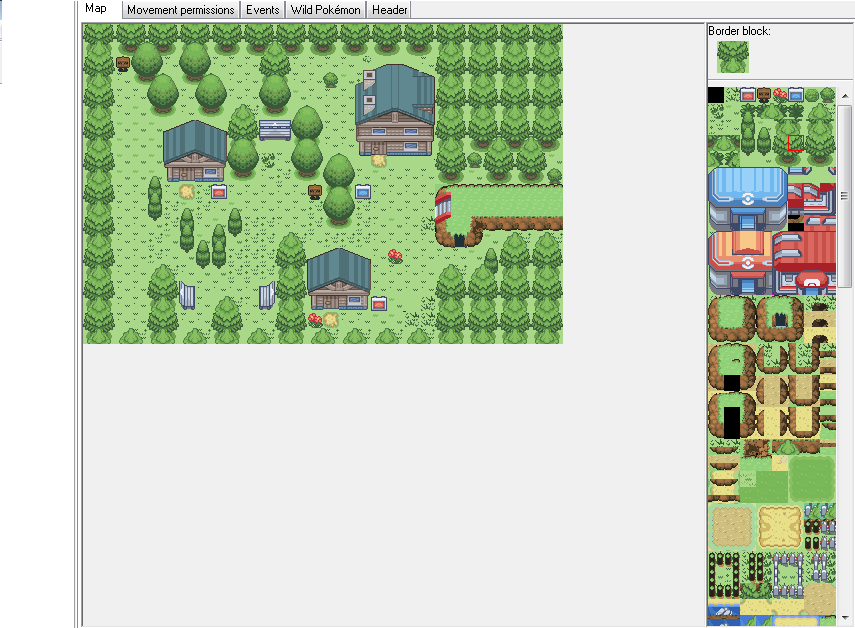Click the tile palette scrollbar thumb
This screenshot has height=628, width=855.
pos(845,196)
